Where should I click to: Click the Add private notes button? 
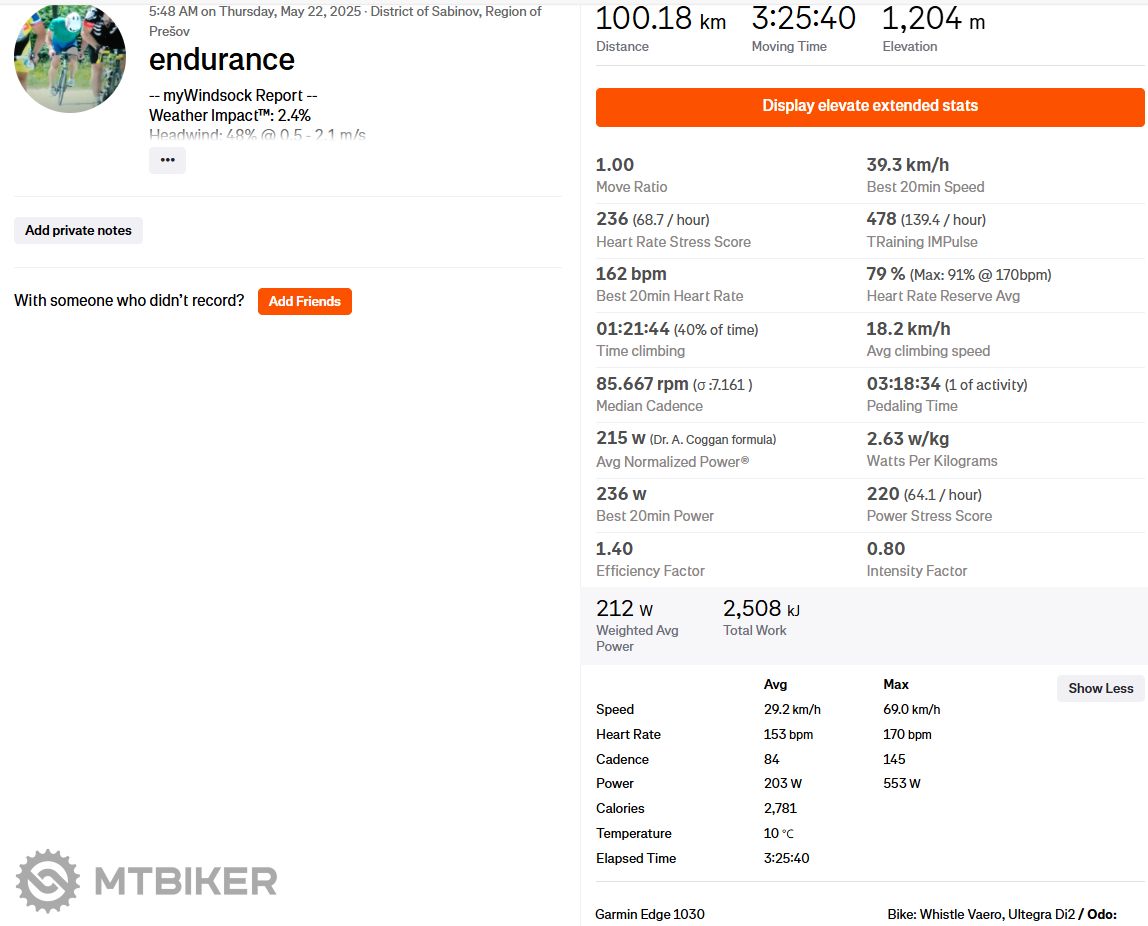point(78,230)
